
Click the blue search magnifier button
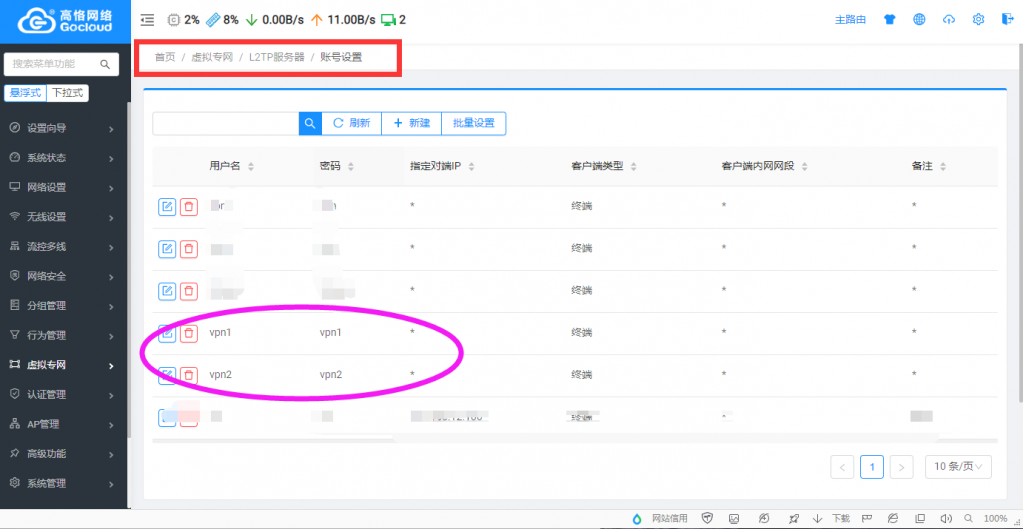tap(310, 123)
